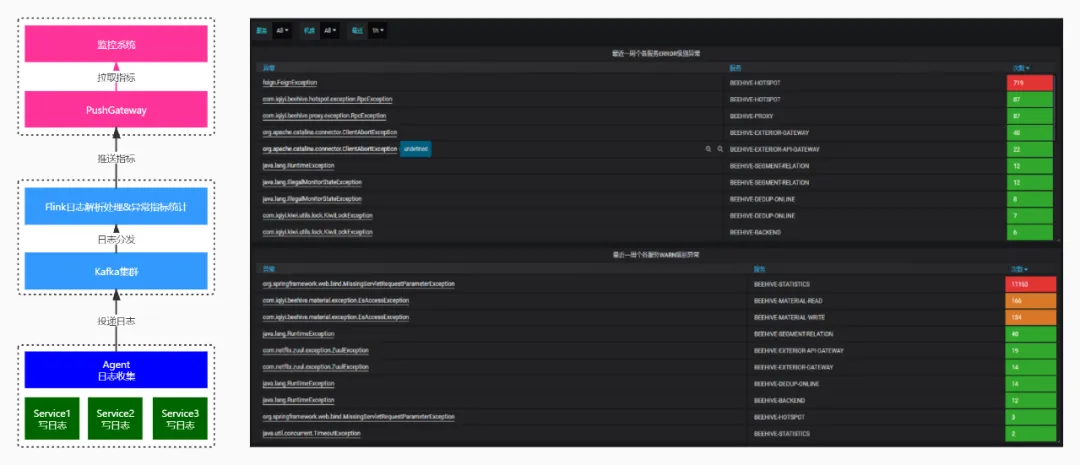Select the pink 监控系统 box
Screen dimensions: 1080x465
(116, 45)
